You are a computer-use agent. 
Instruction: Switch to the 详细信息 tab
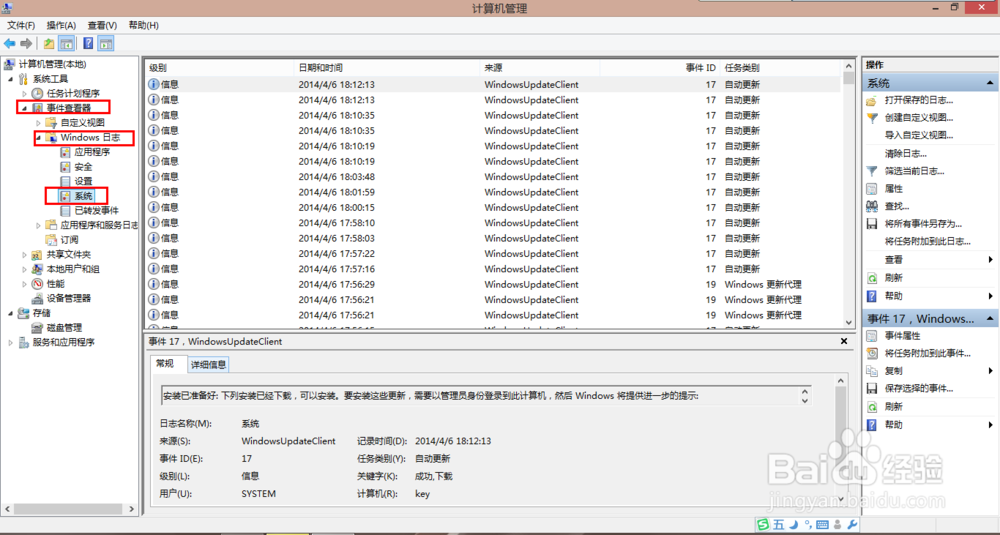click(209, 364)
